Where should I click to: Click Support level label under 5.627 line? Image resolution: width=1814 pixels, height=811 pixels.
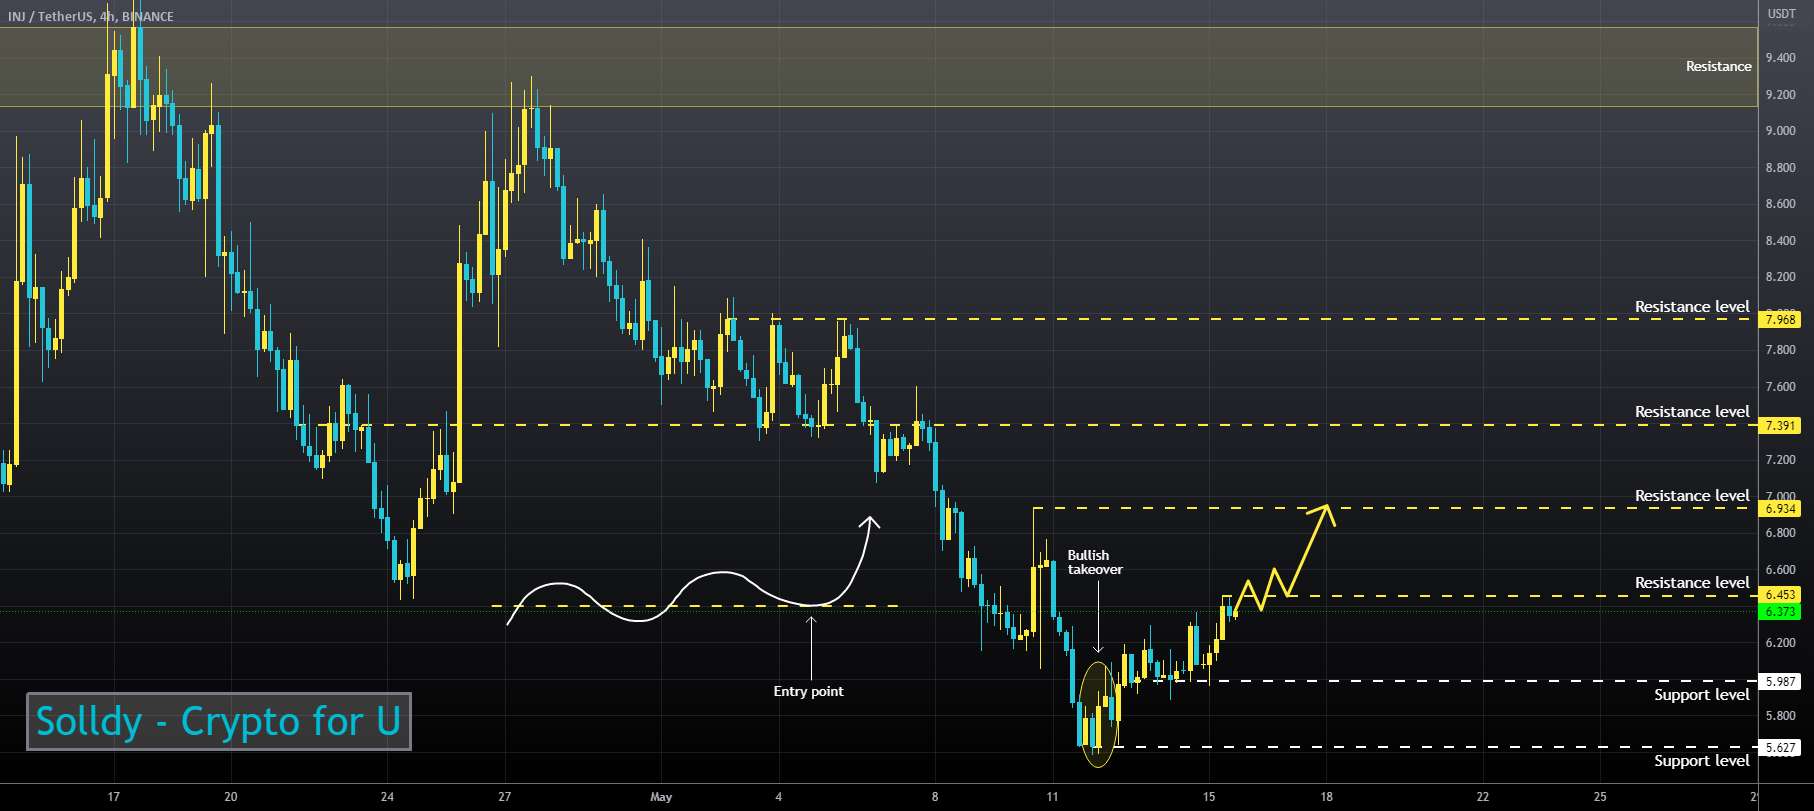coord(1701,761)
